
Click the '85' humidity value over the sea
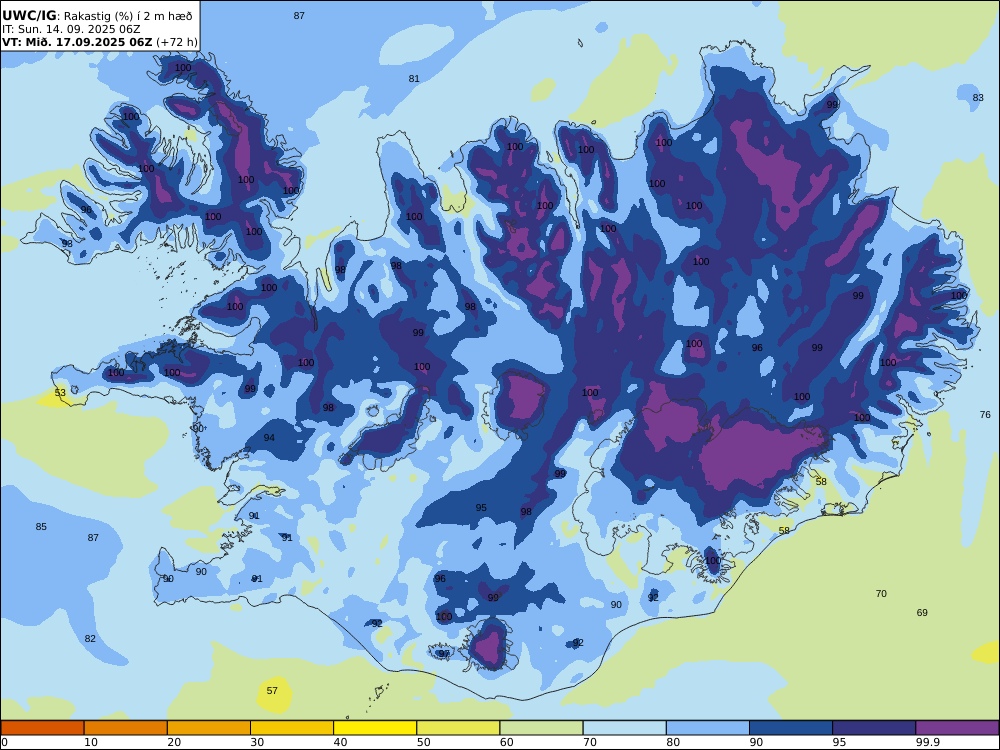[x=41, y=526]
